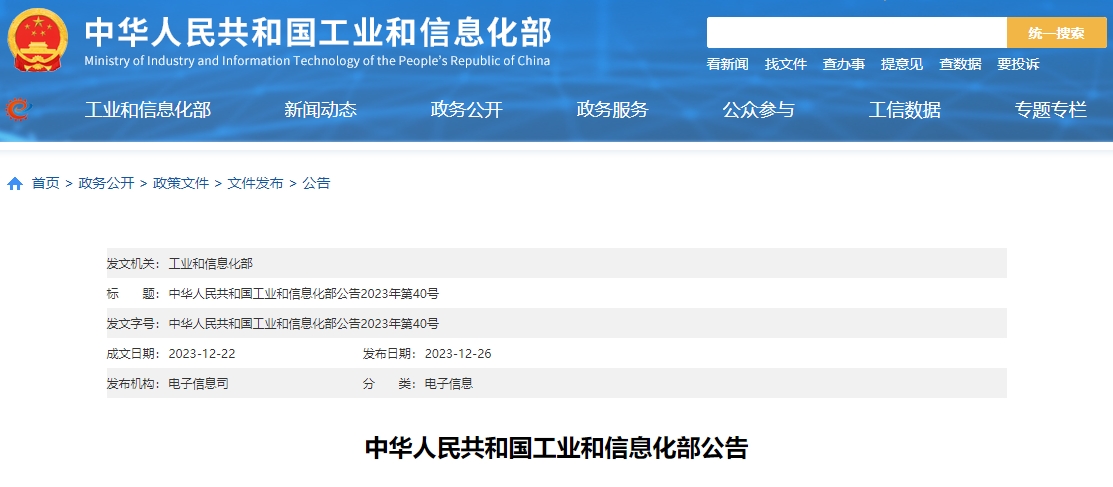This screenshot has width=1113, height=487.
Task: Open 工业和信息化部 navigation menu
Action: (x=147, y=110)
